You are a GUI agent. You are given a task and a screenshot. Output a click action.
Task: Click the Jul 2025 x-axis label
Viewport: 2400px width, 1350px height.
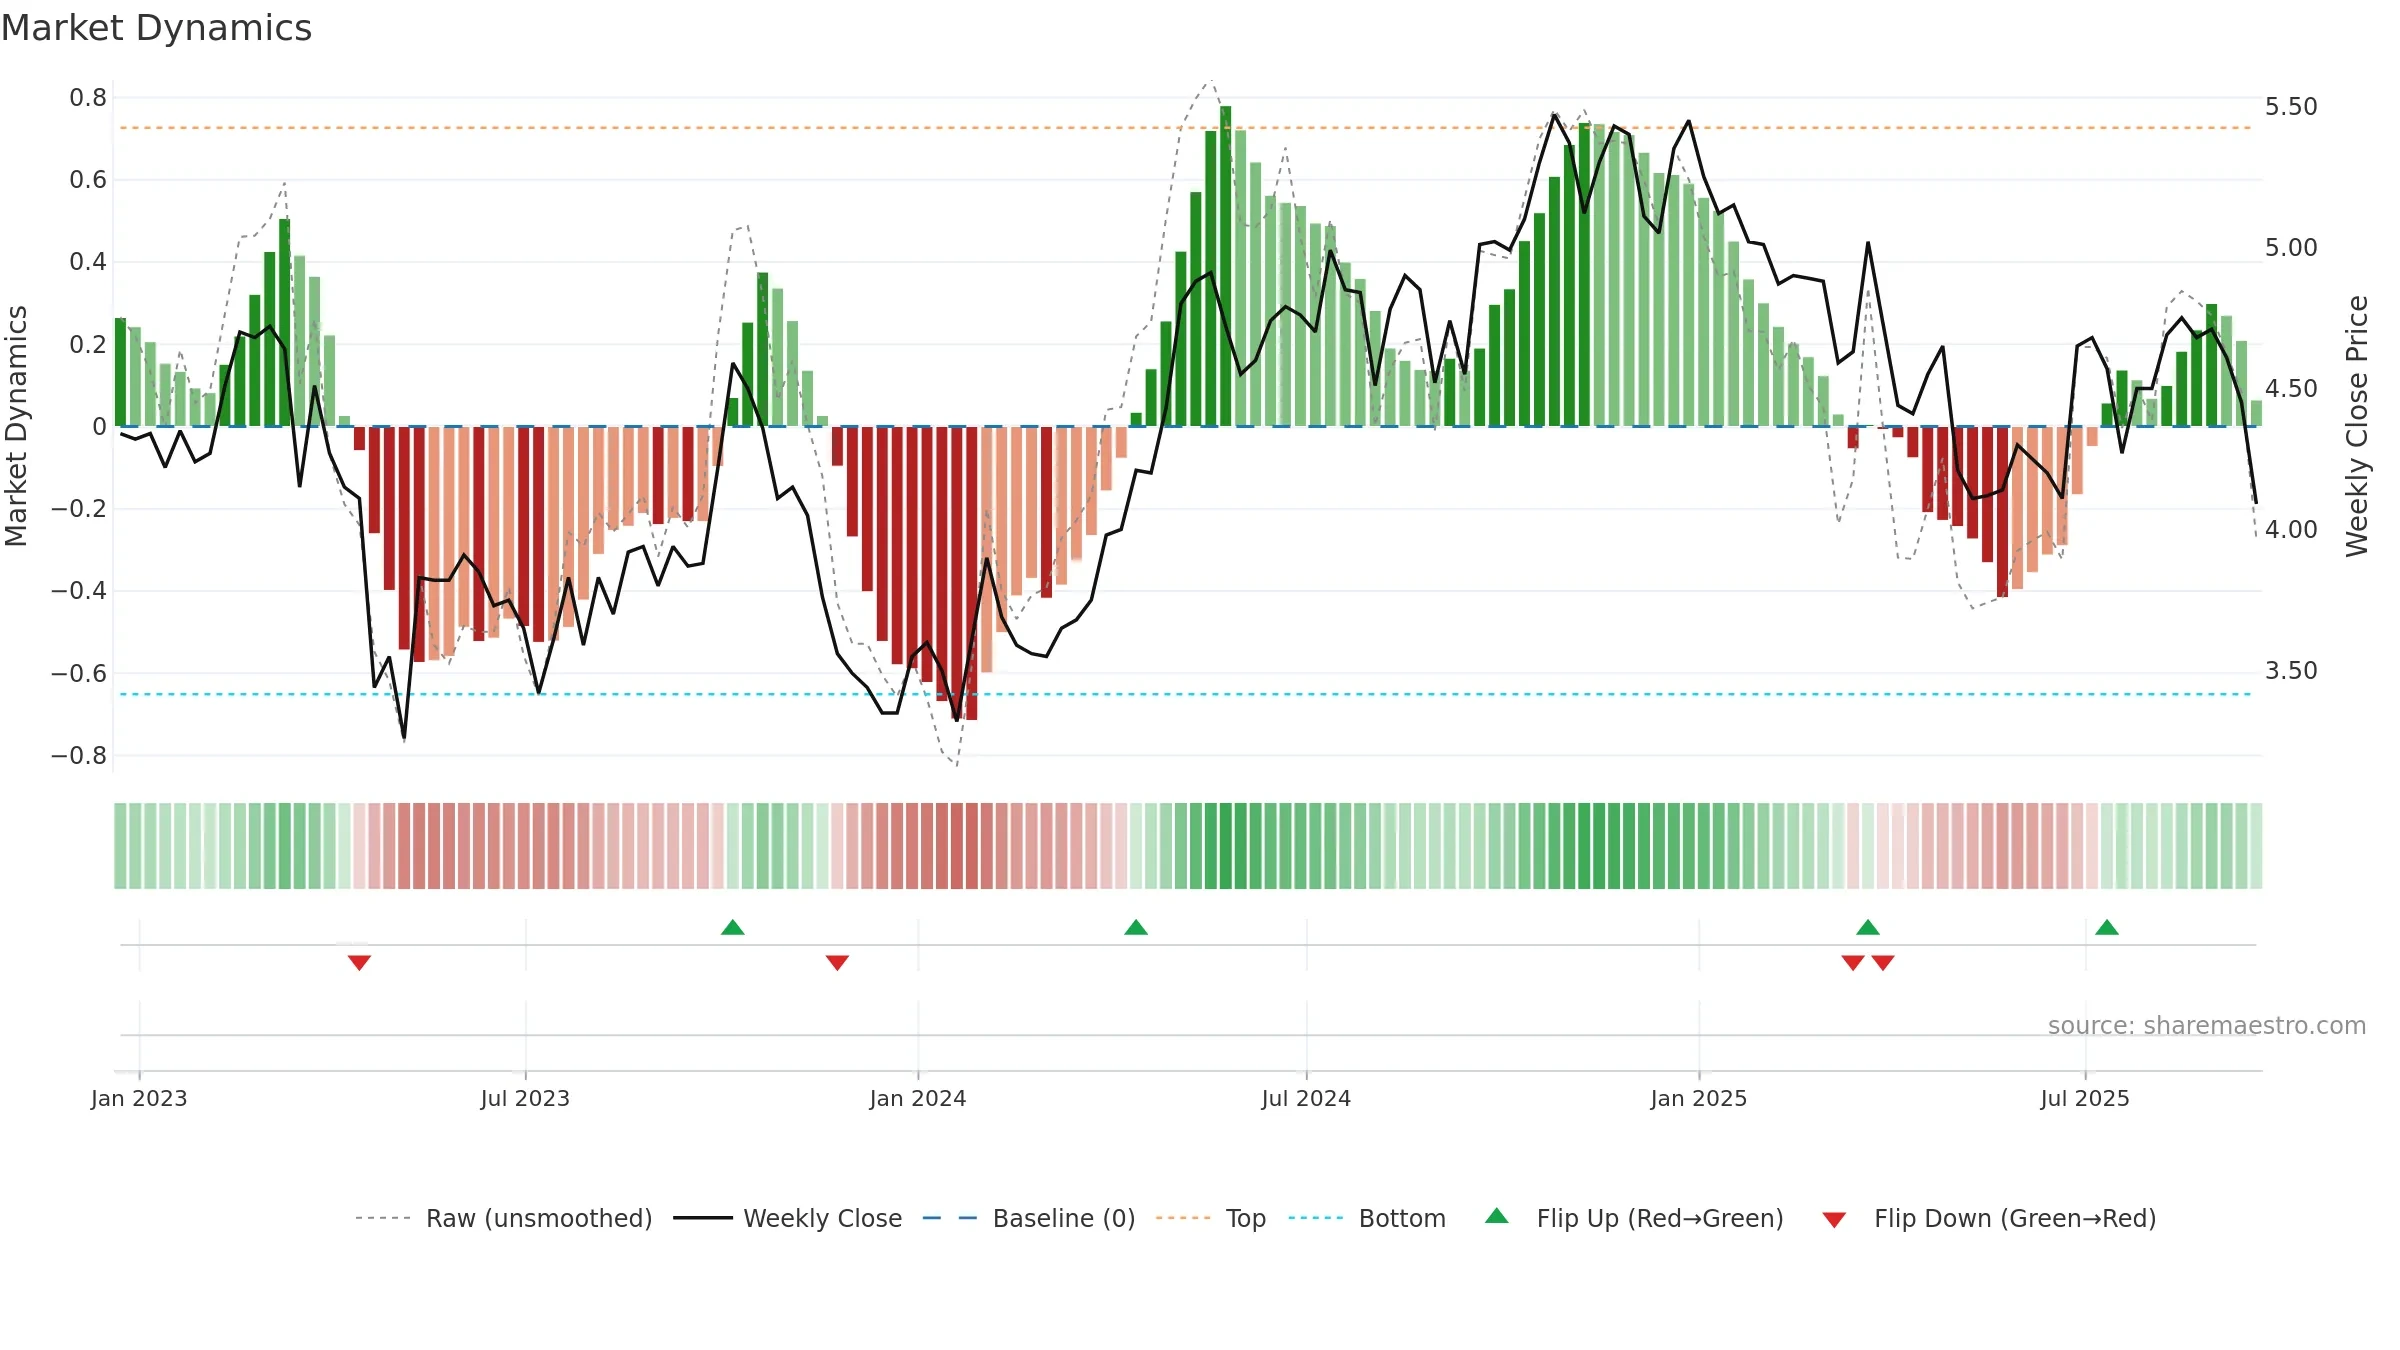click(2085, 1098)
